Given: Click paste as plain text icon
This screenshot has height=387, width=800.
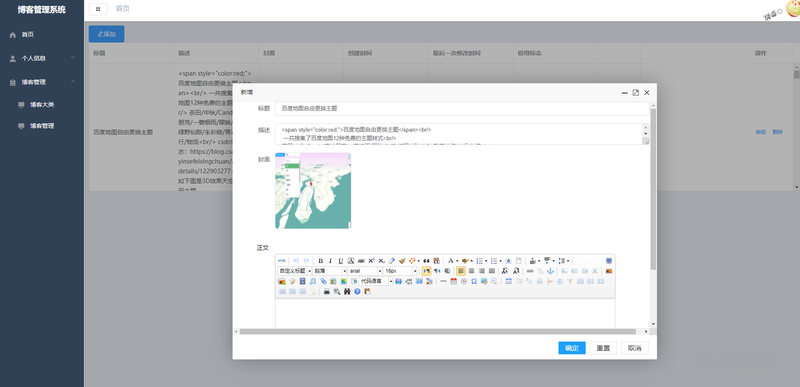Looking at the screenshot, I should pyautogui.click(x=436, y=261).
